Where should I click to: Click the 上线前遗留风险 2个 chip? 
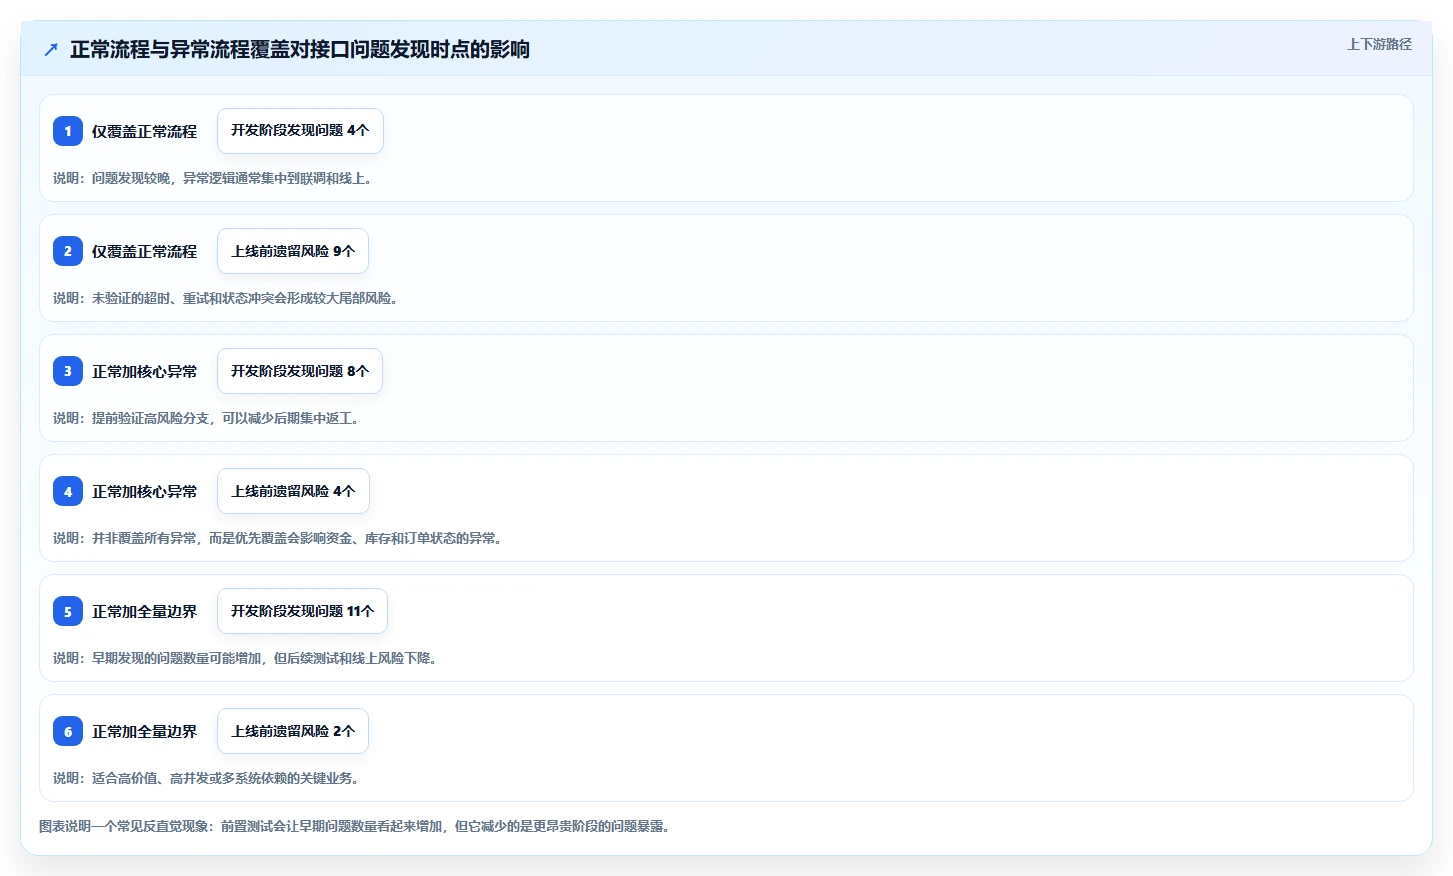tap(293, 731)
